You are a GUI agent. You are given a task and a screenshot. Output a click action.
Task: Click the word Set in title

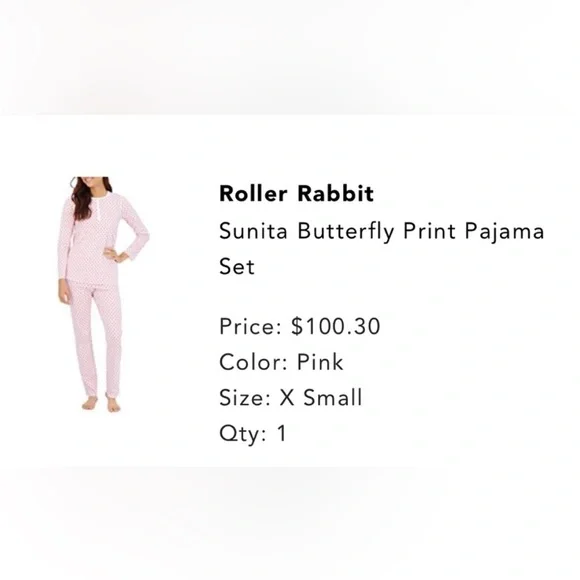click(x=237, y=266)
